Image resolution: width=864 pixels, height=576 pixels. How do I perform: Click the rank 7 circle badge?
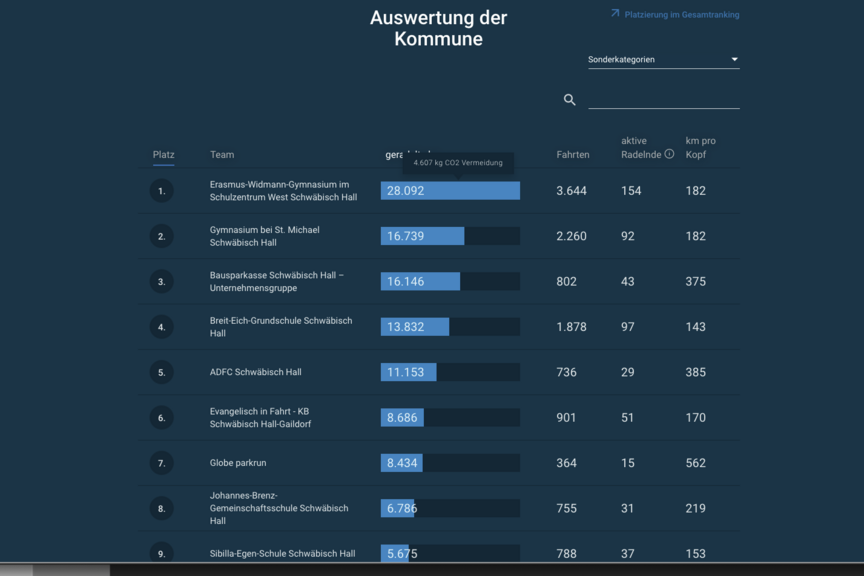[x=161, y=463]
